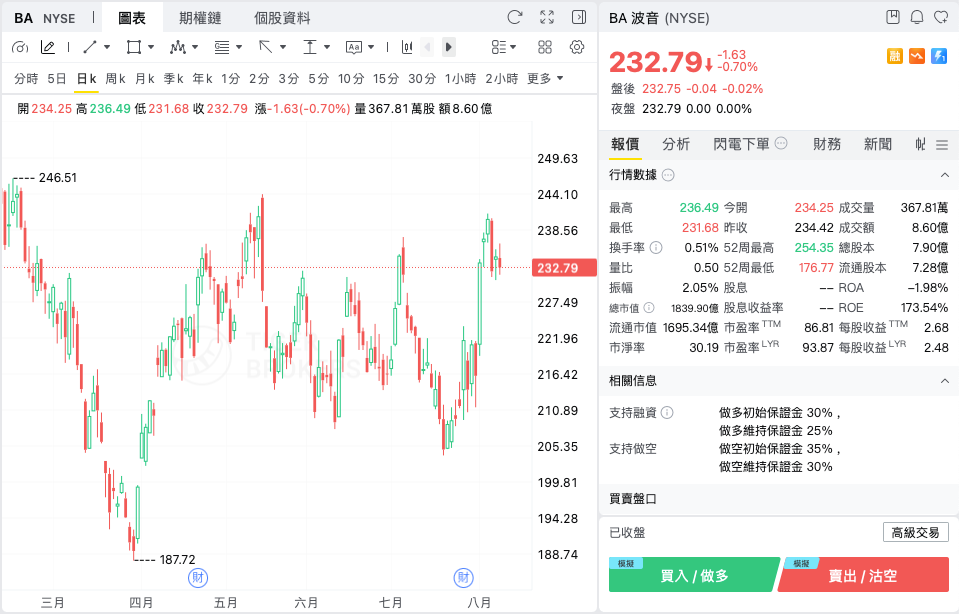Select the 15分 timeframe
This screenshot has height=614, width=959.
tap(386, 78)
